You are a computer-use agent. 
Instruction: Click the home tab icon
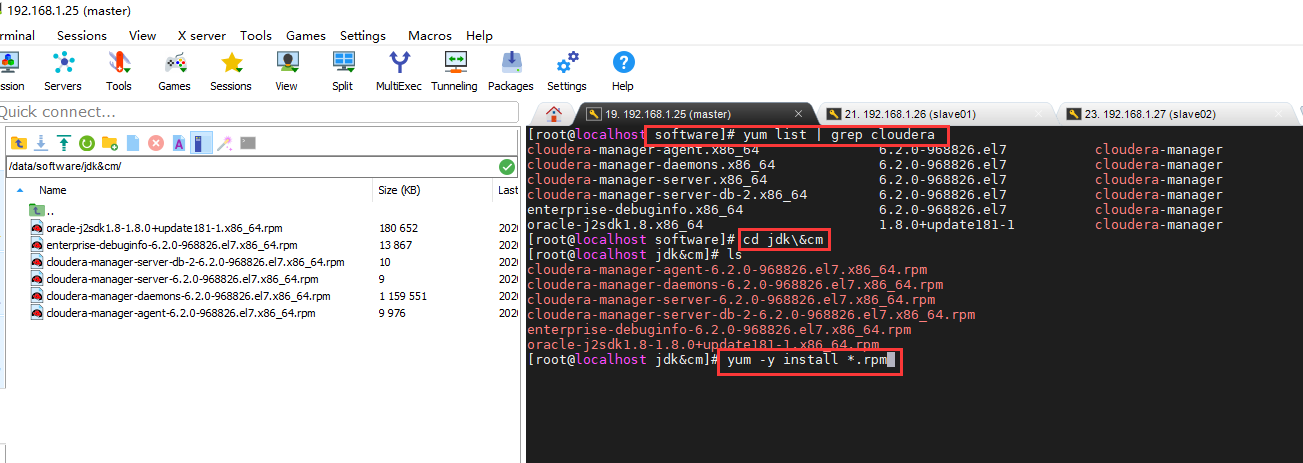[553, 114]
